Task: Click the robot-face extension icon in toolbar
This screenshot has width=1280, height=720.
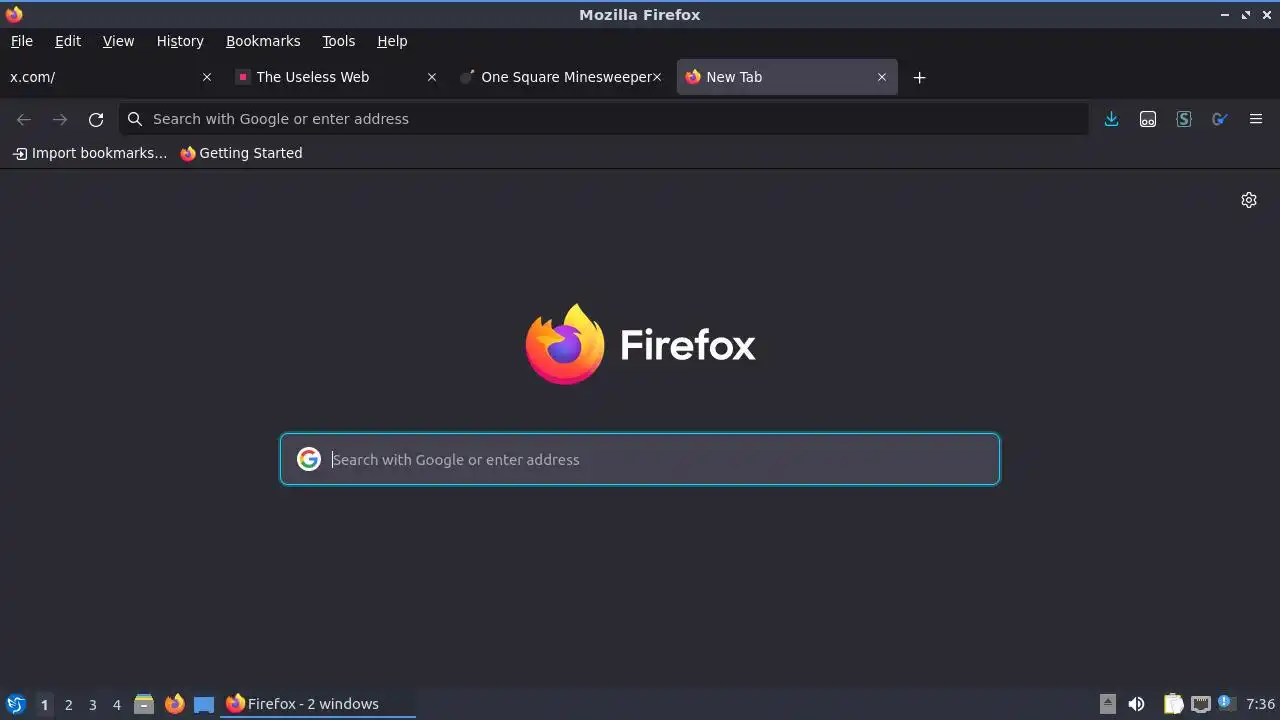Action: coord(1148,119)
